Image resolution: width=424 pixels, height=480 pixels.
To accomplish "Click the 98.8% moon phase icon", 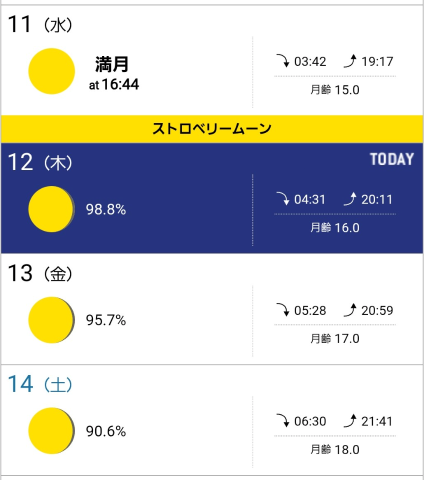I will [x=52, y=209].
